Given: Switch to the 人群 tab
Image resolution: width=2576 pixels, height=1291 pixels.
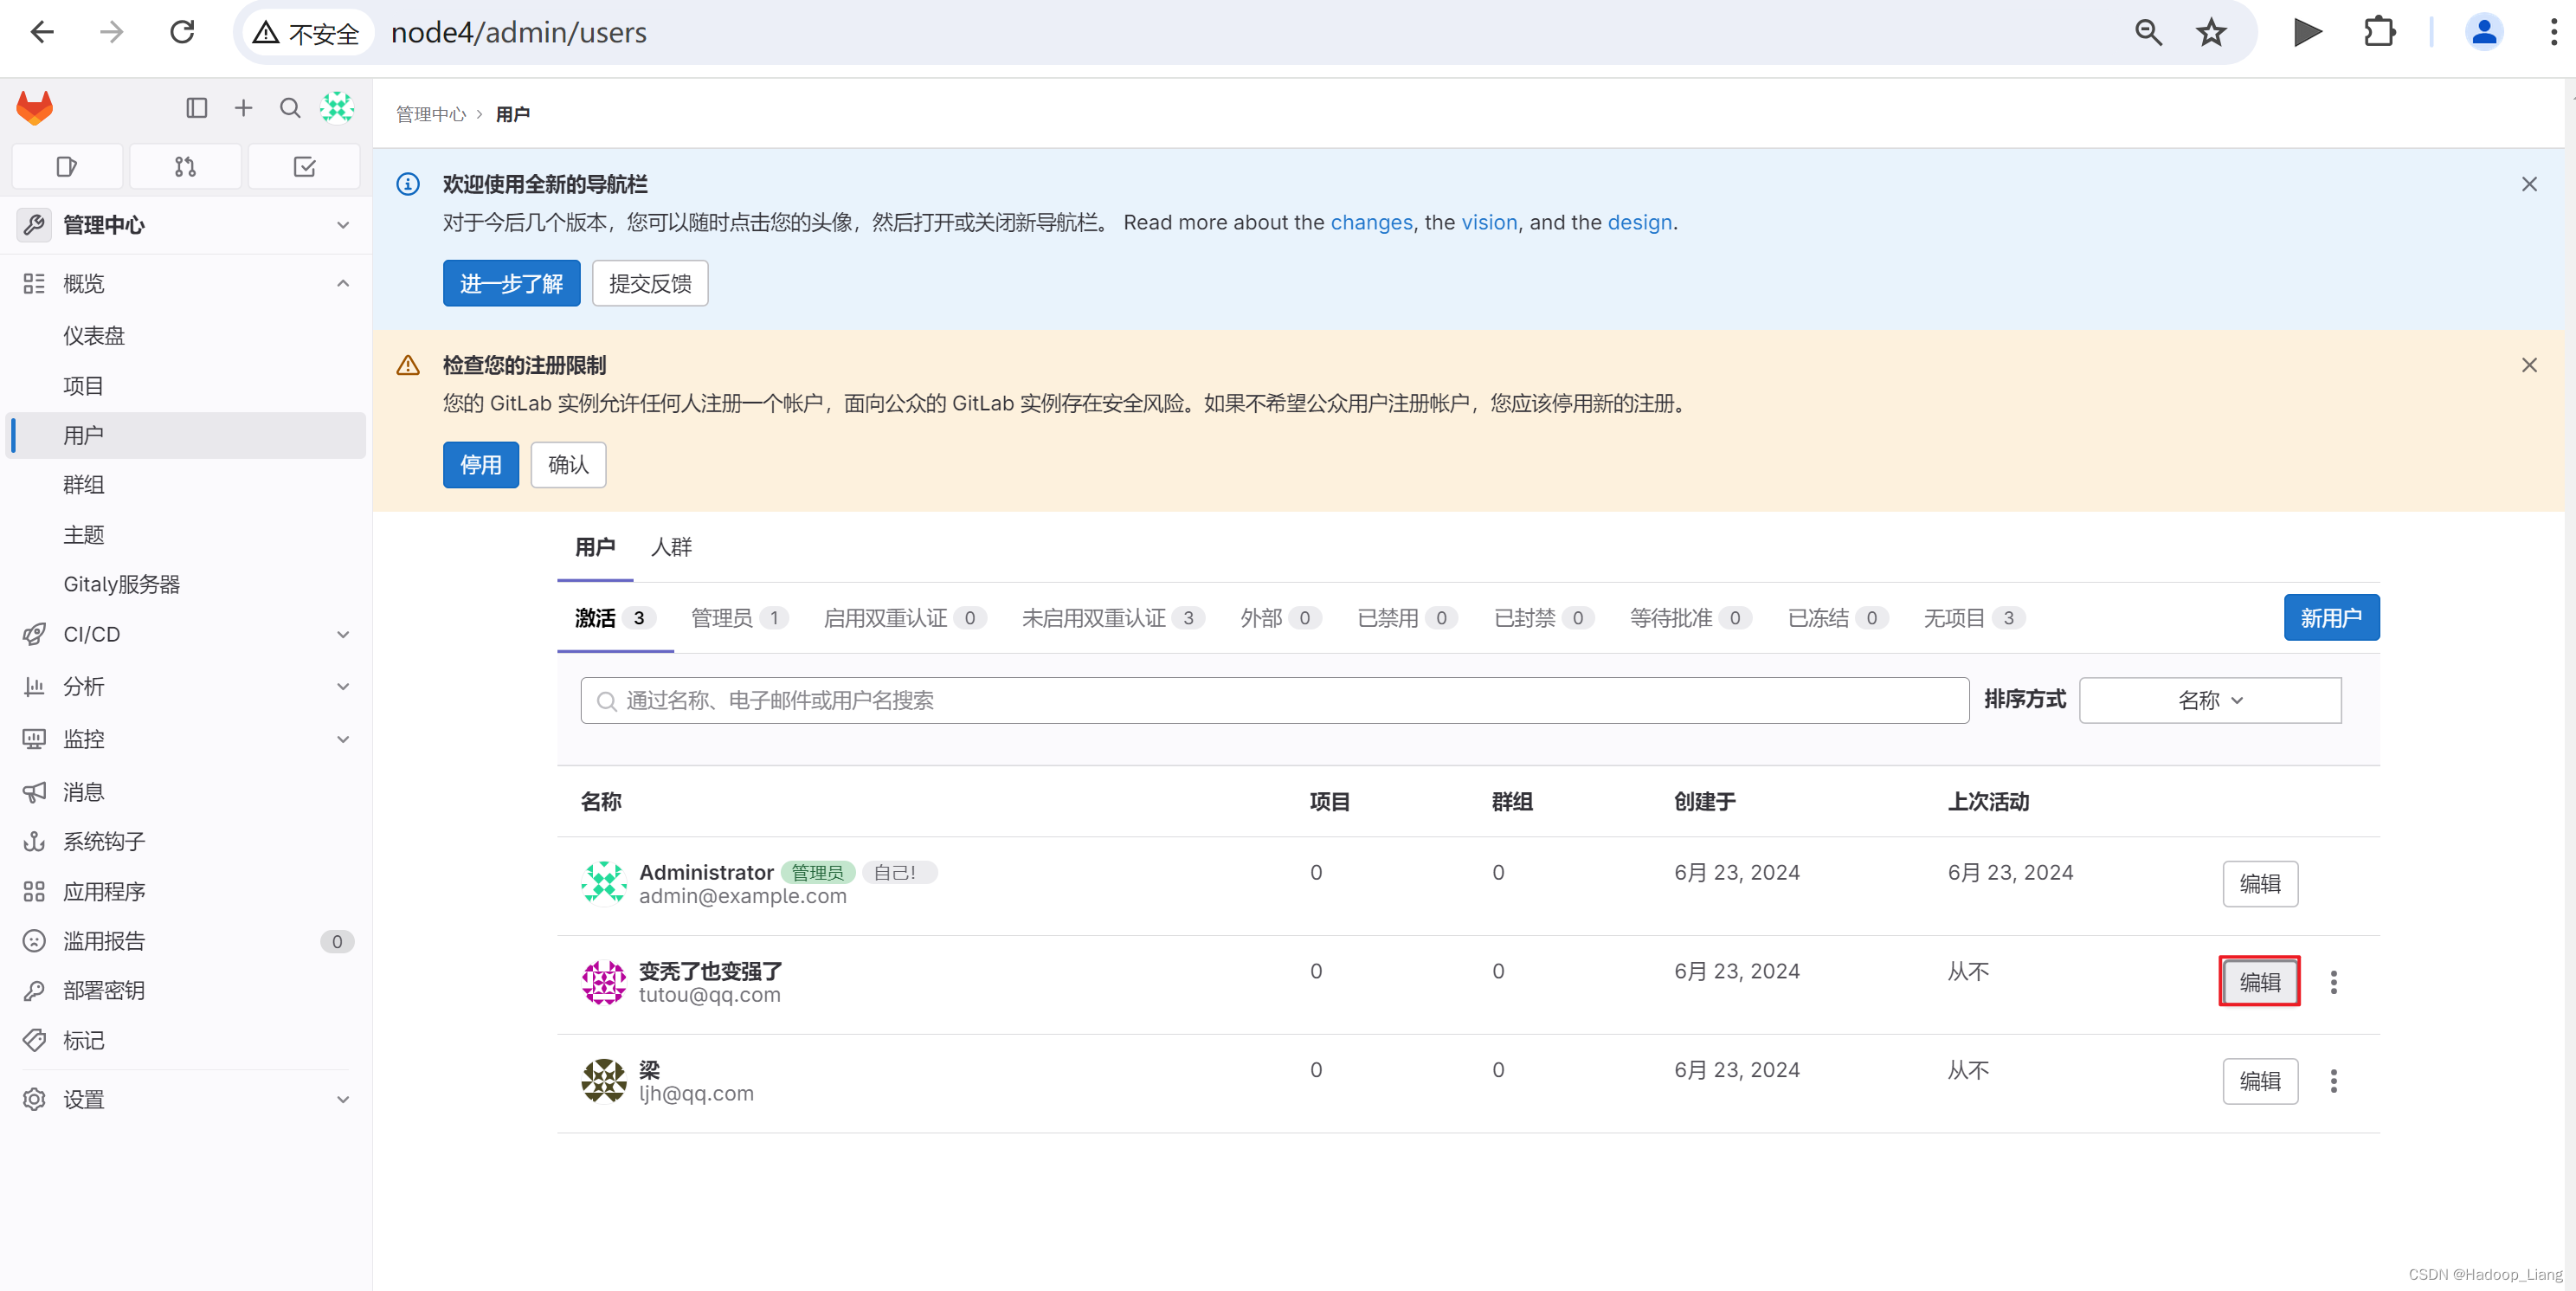Looking at the screenshot, I should coord(671,547).
